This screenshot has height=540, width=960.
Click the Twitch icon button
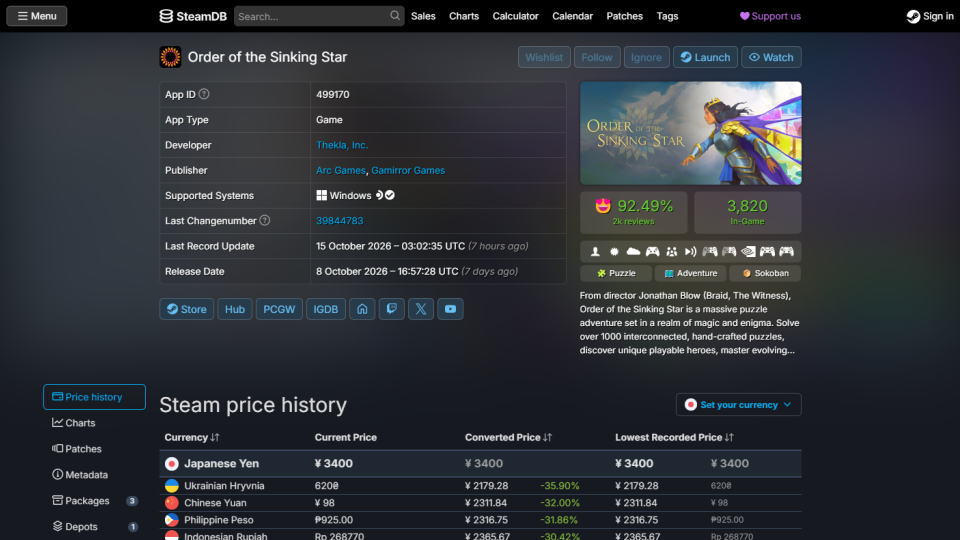tap(391, 309)
